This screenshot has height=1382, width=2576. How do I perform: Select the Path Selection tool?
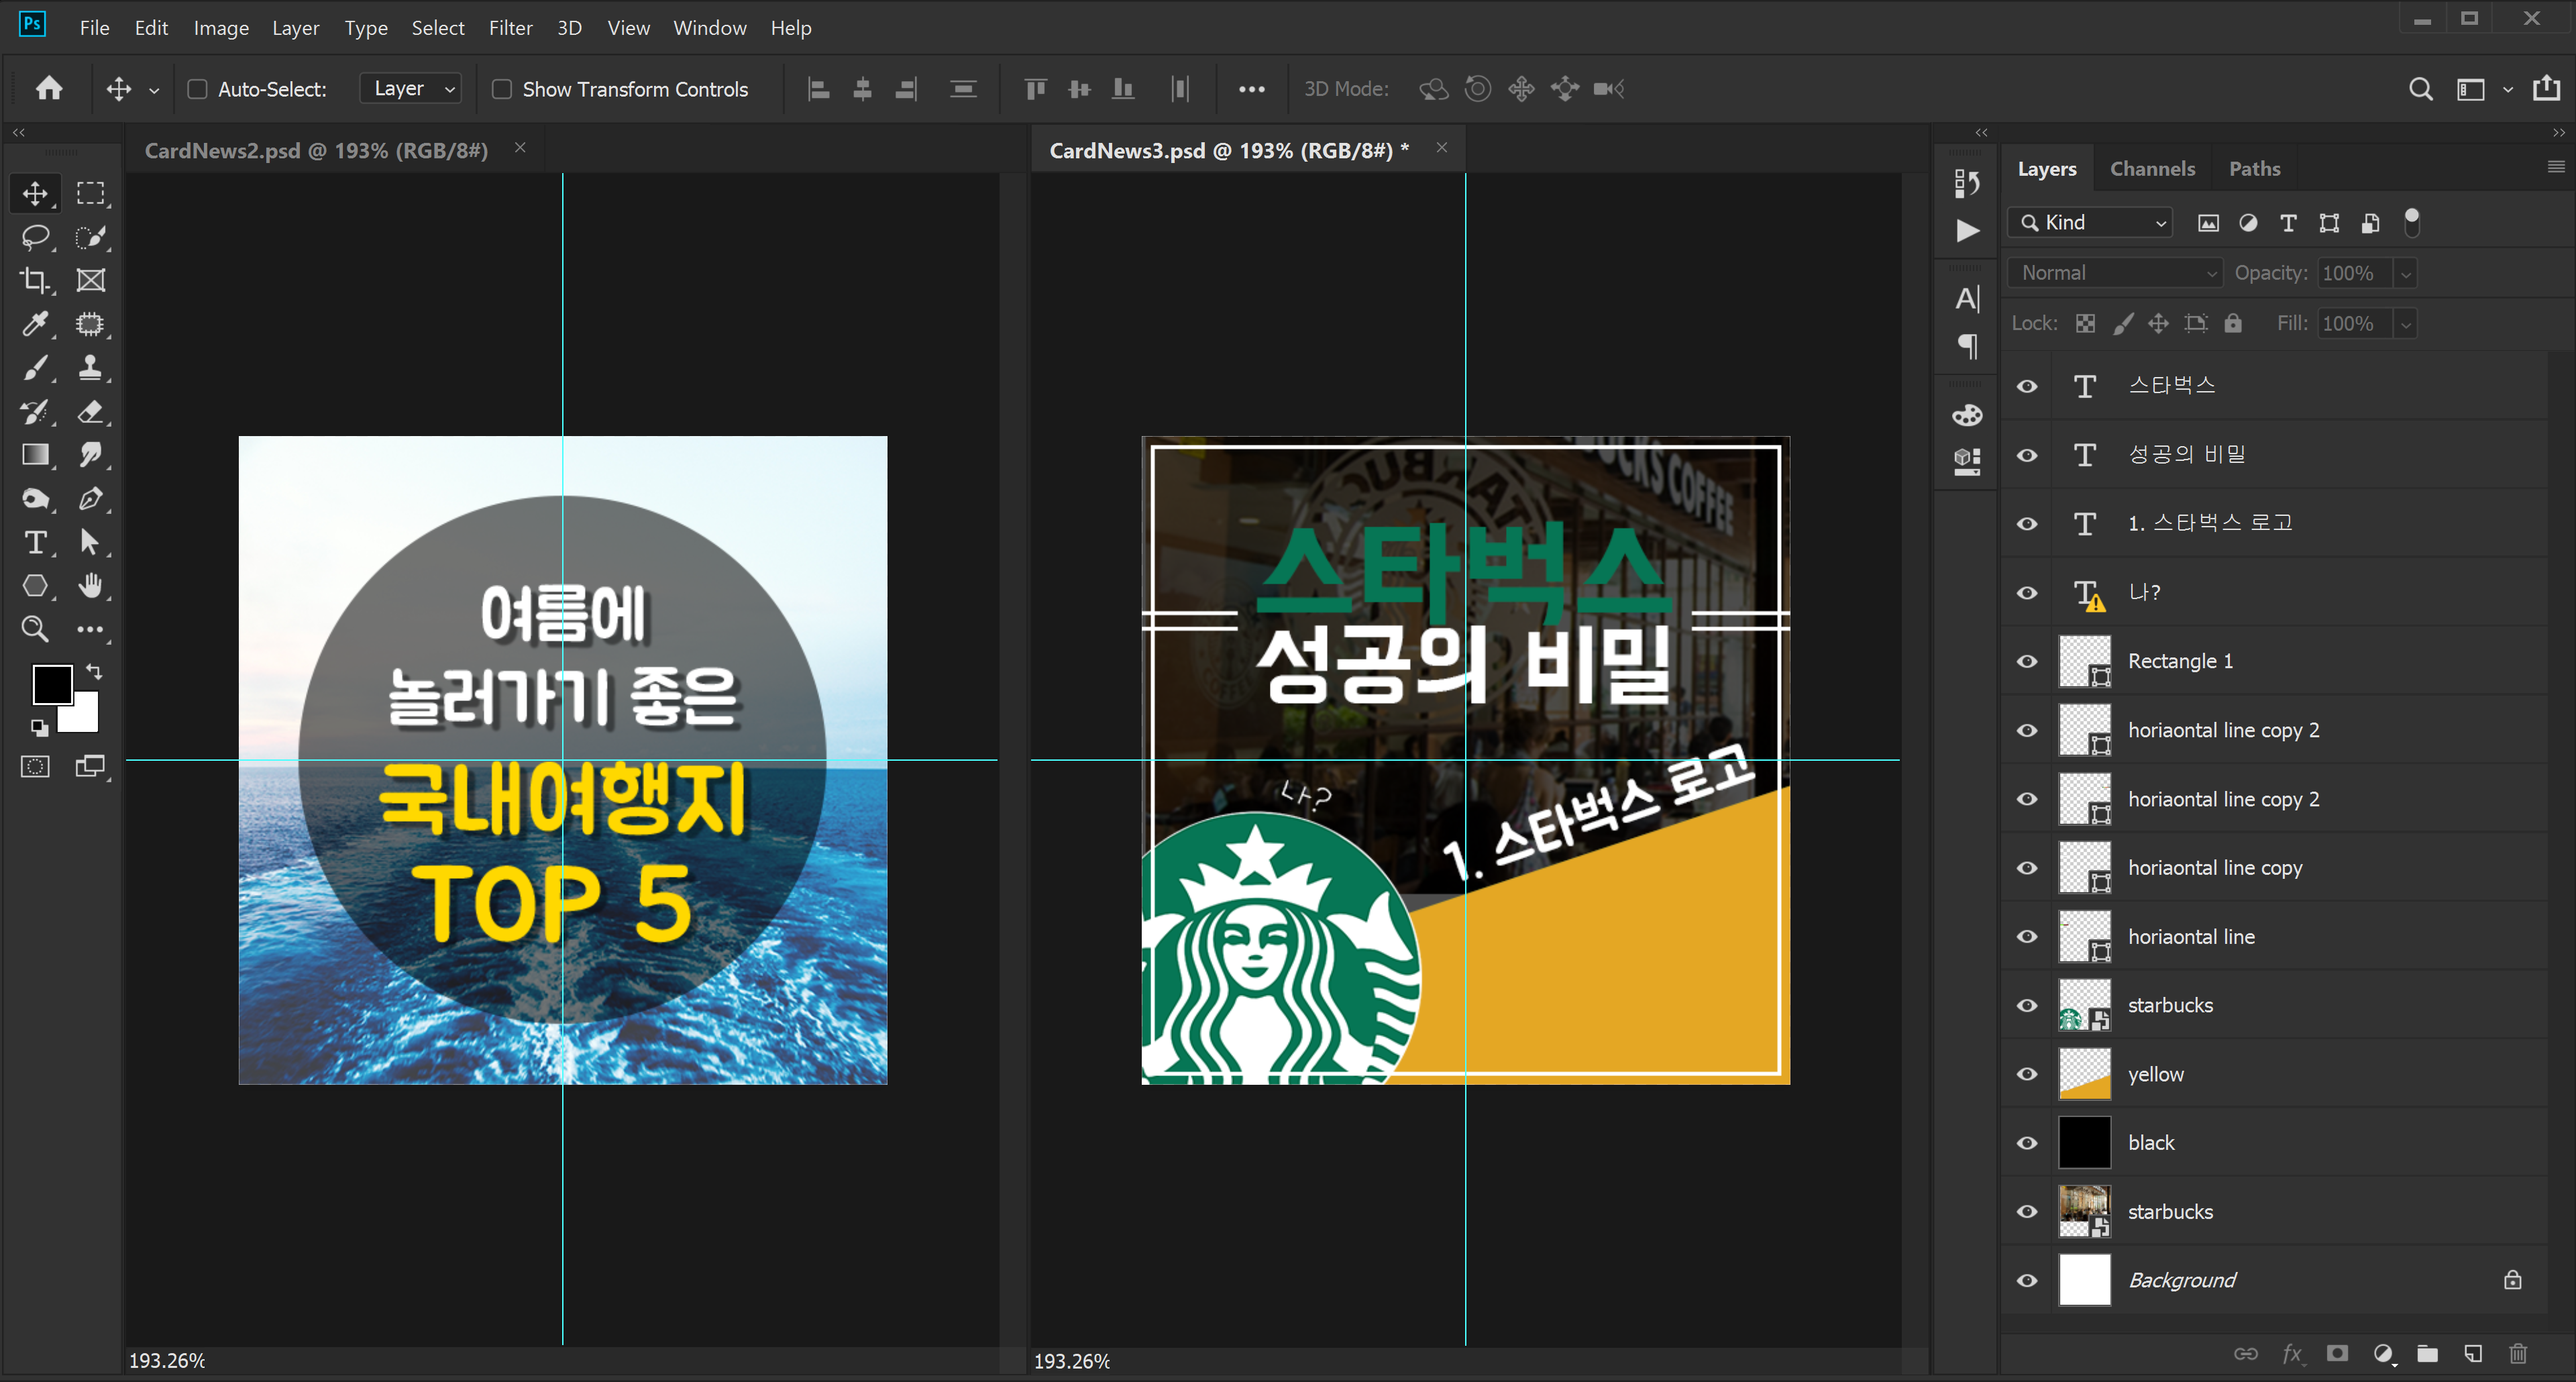[x=91, y=542]
